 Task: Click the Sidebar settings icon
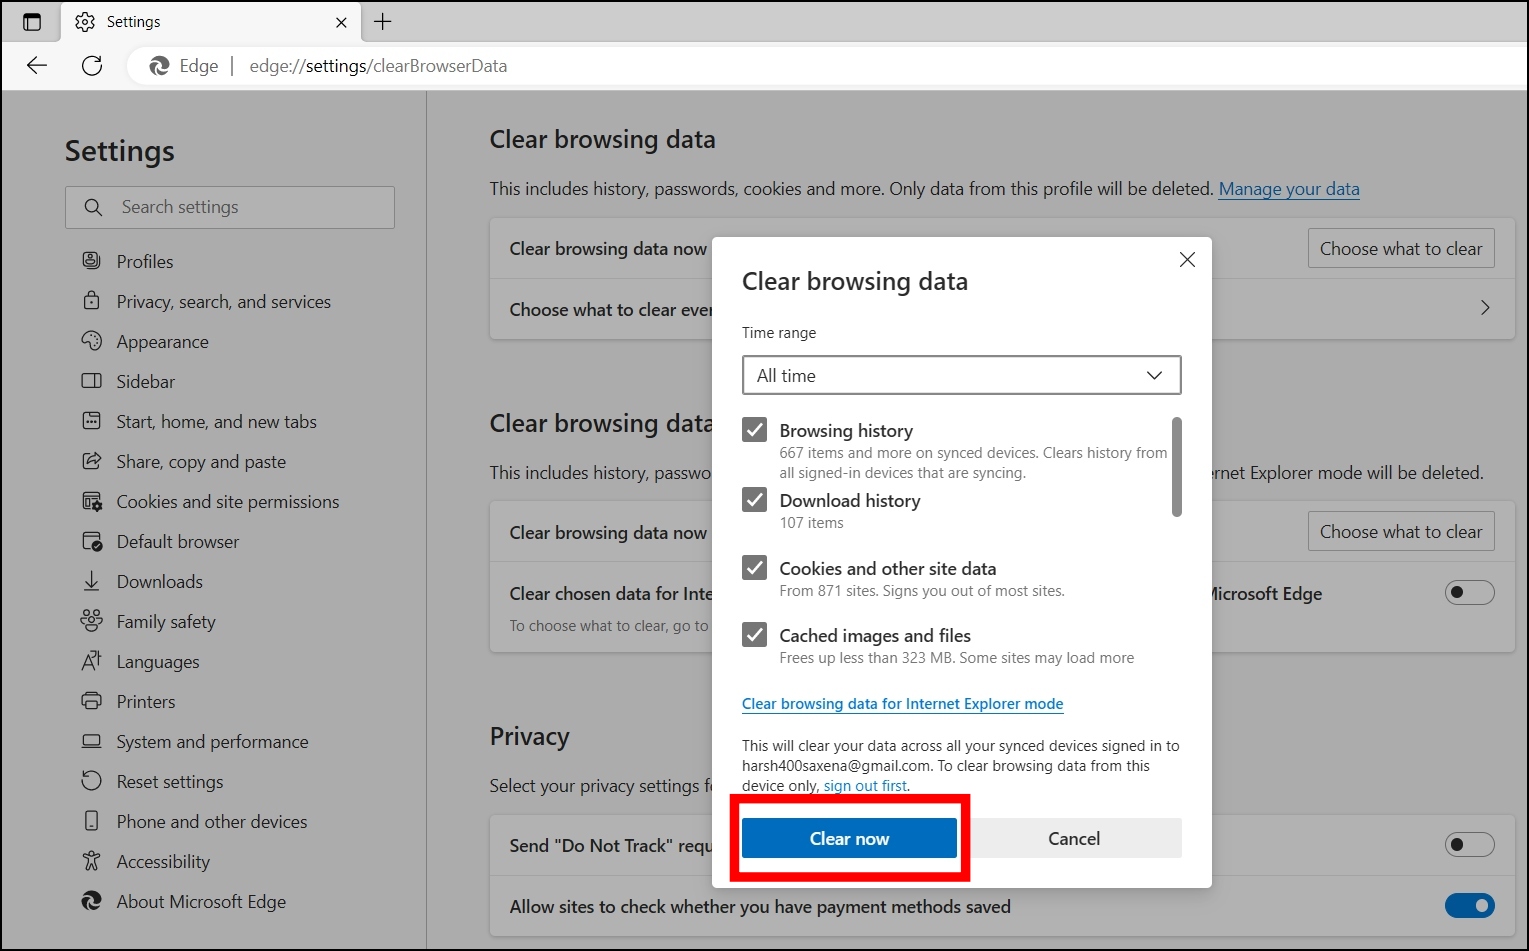pyautogui.click(x=91, y=381)
